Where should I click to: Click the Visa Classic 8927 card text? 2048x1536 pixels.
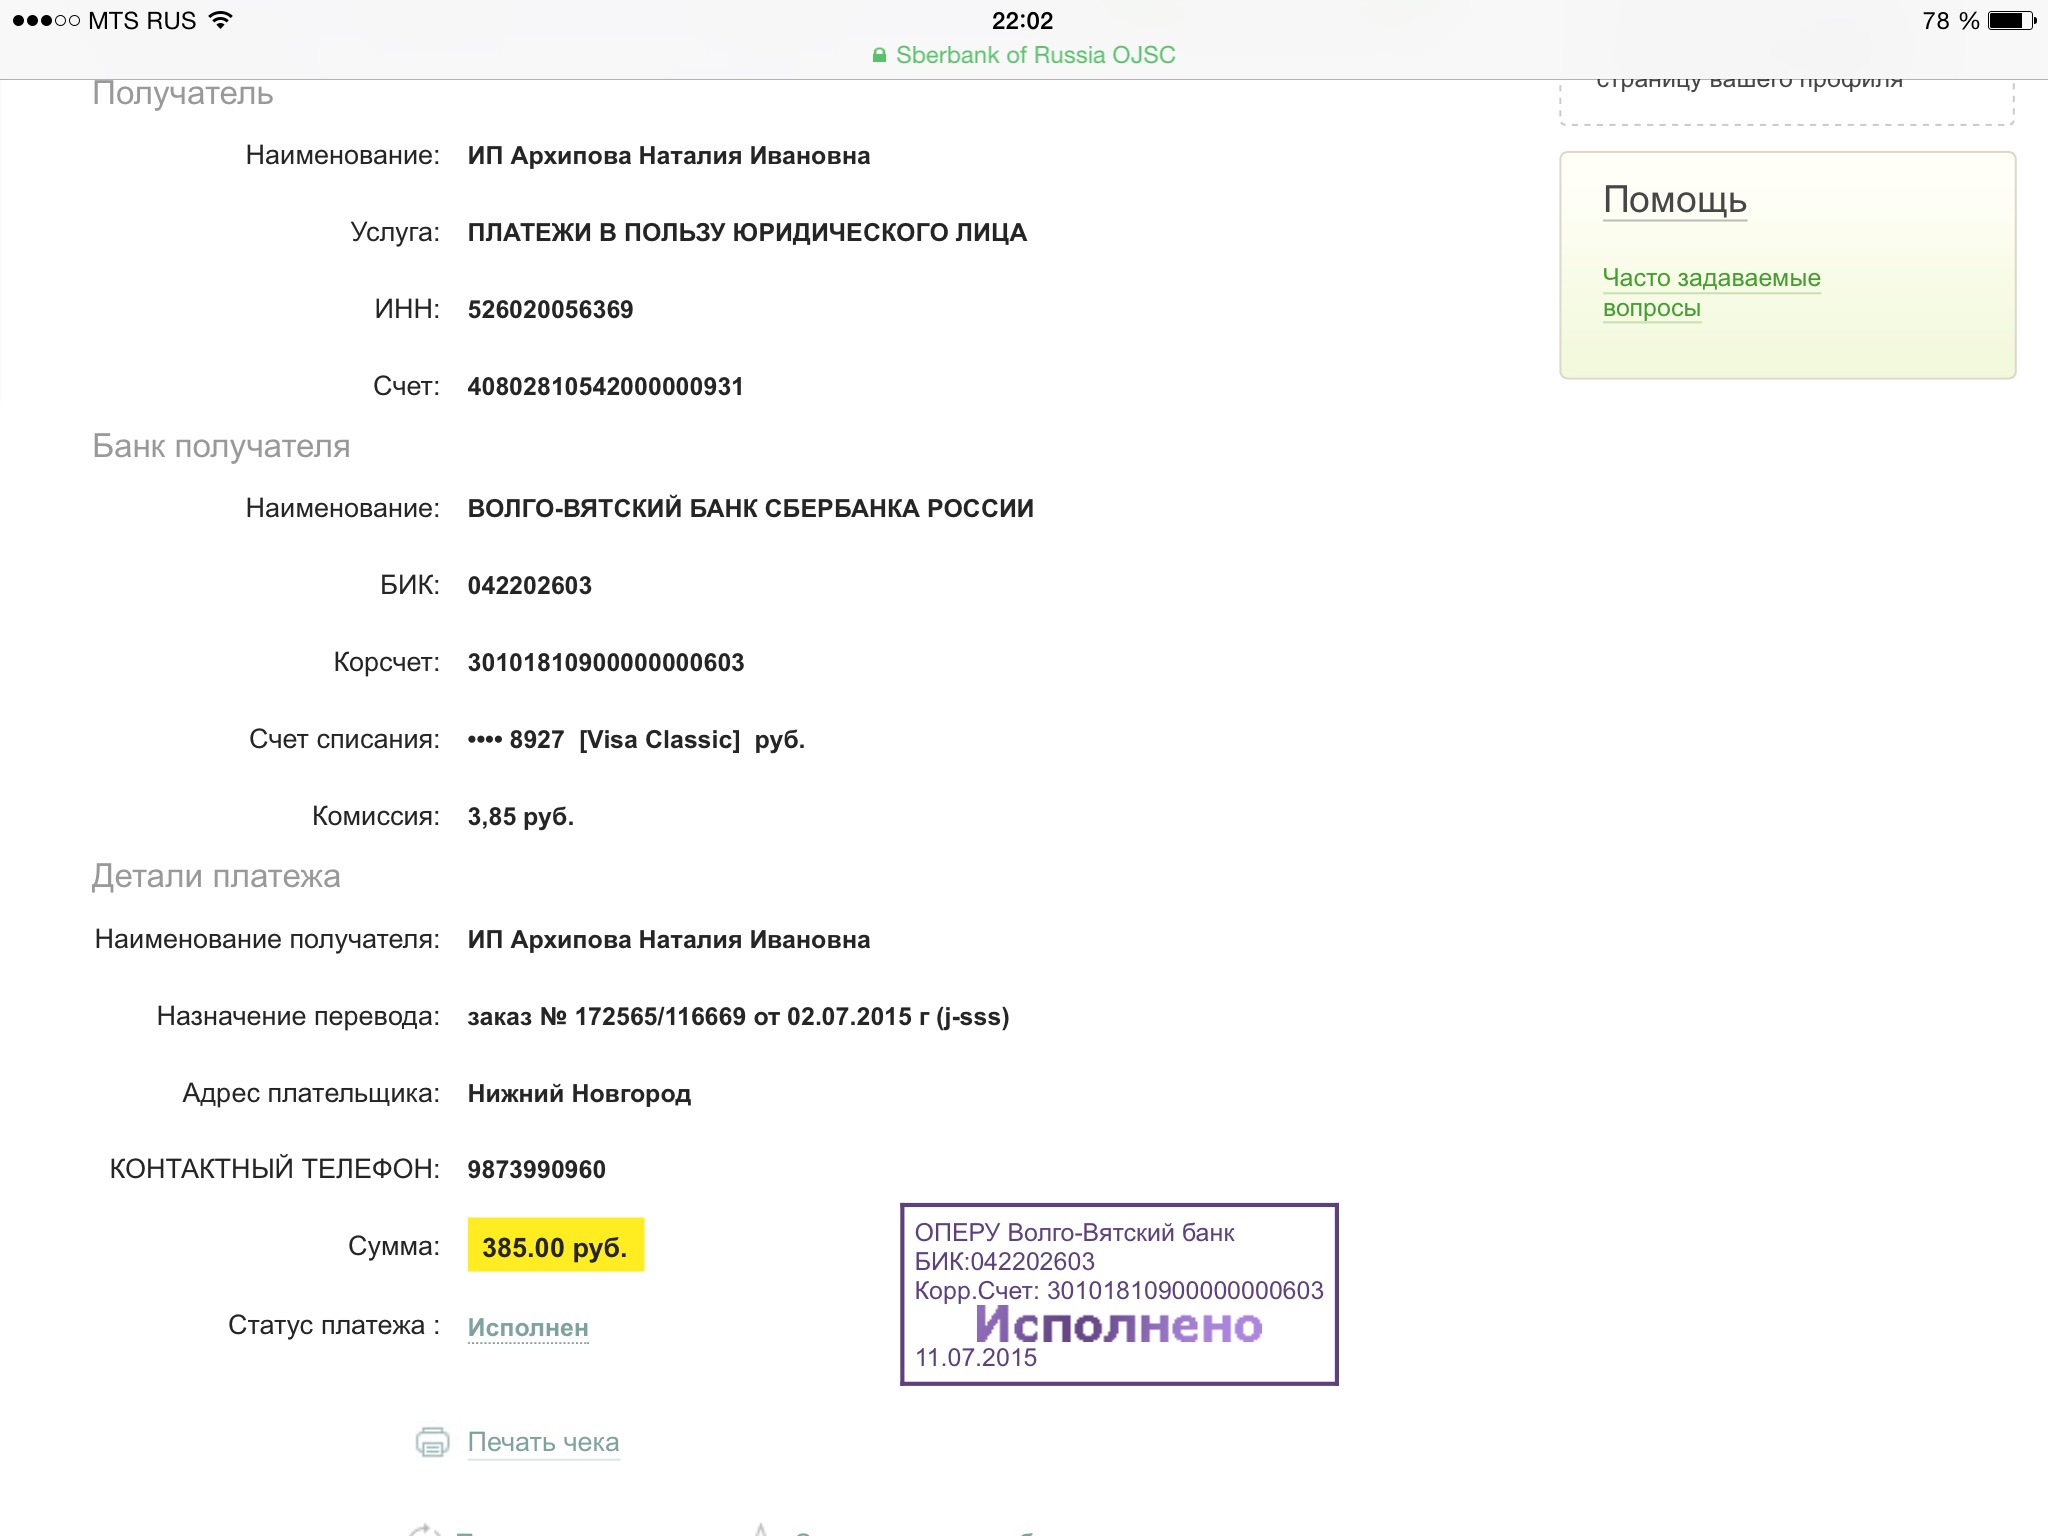point(636,739)
